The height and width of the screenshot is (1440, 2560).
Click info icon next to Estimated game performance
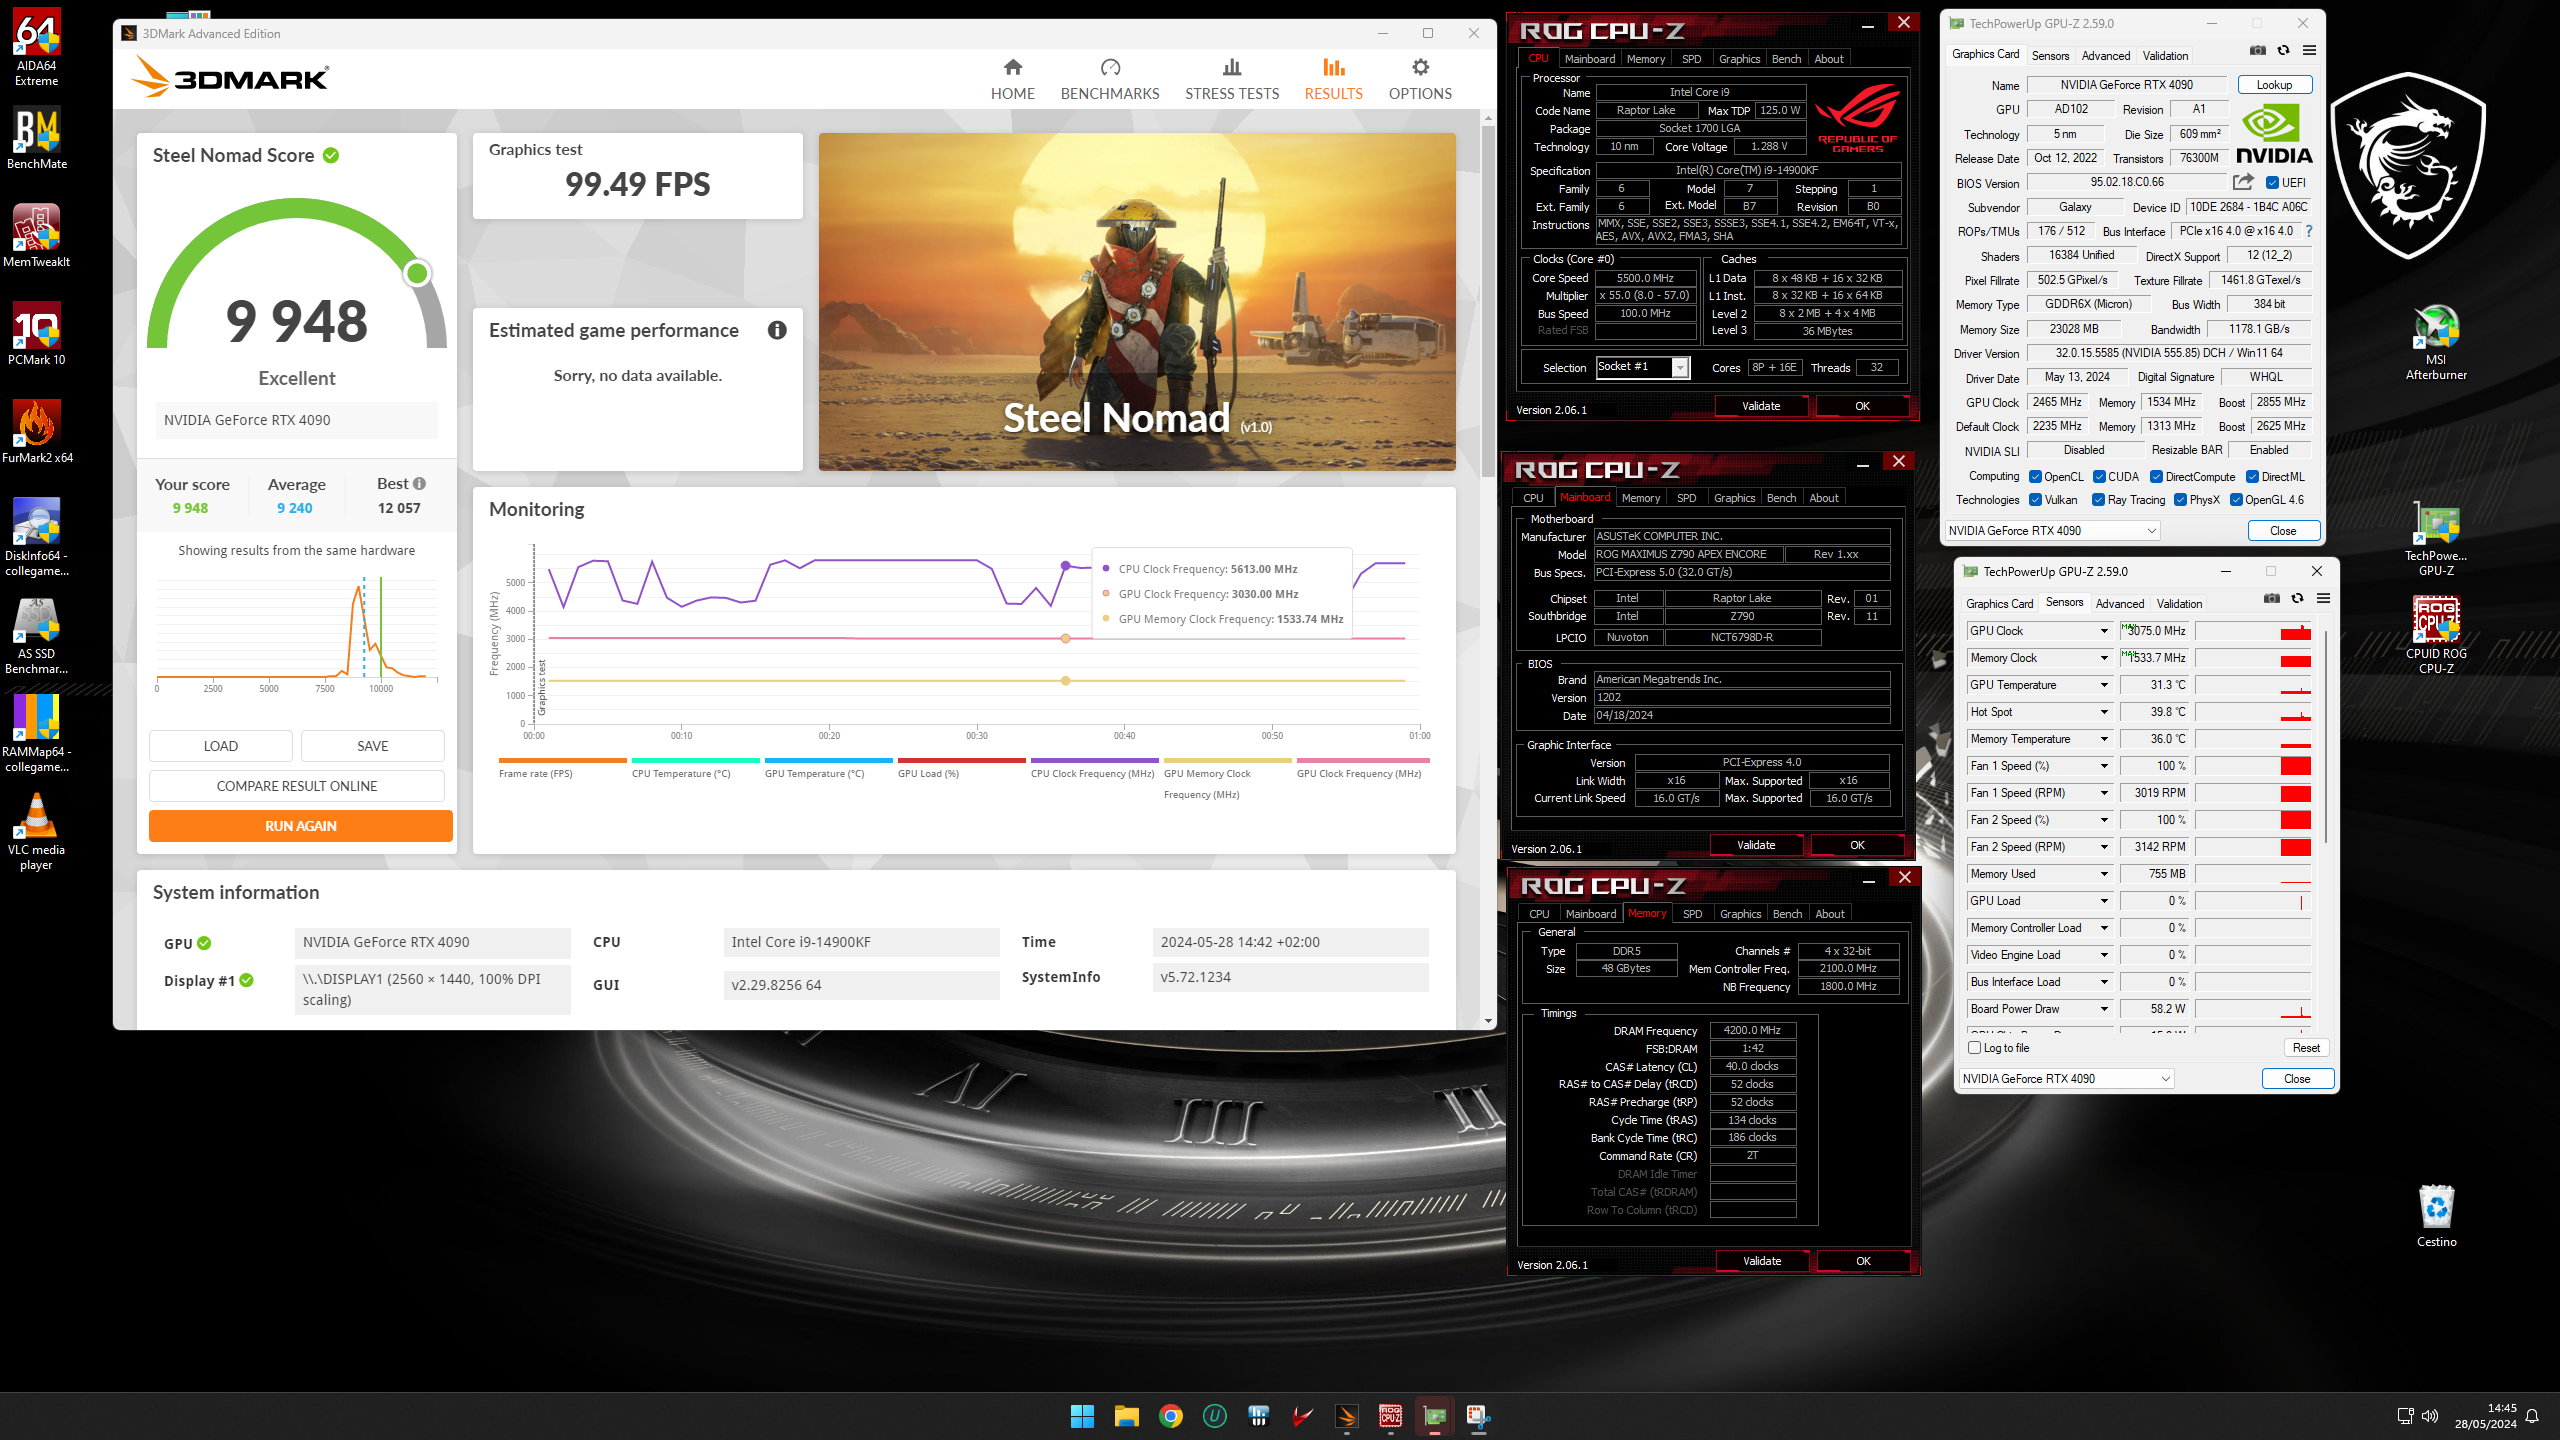coord(777,330)
